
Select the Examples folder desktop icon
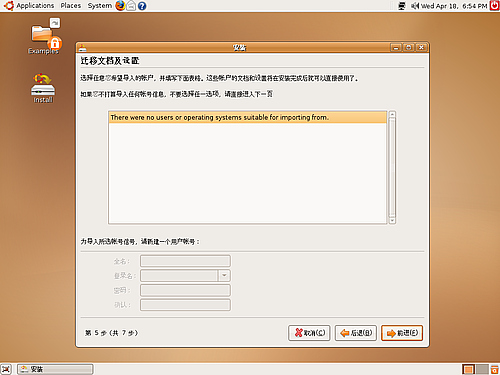click(x=44, y=37)
